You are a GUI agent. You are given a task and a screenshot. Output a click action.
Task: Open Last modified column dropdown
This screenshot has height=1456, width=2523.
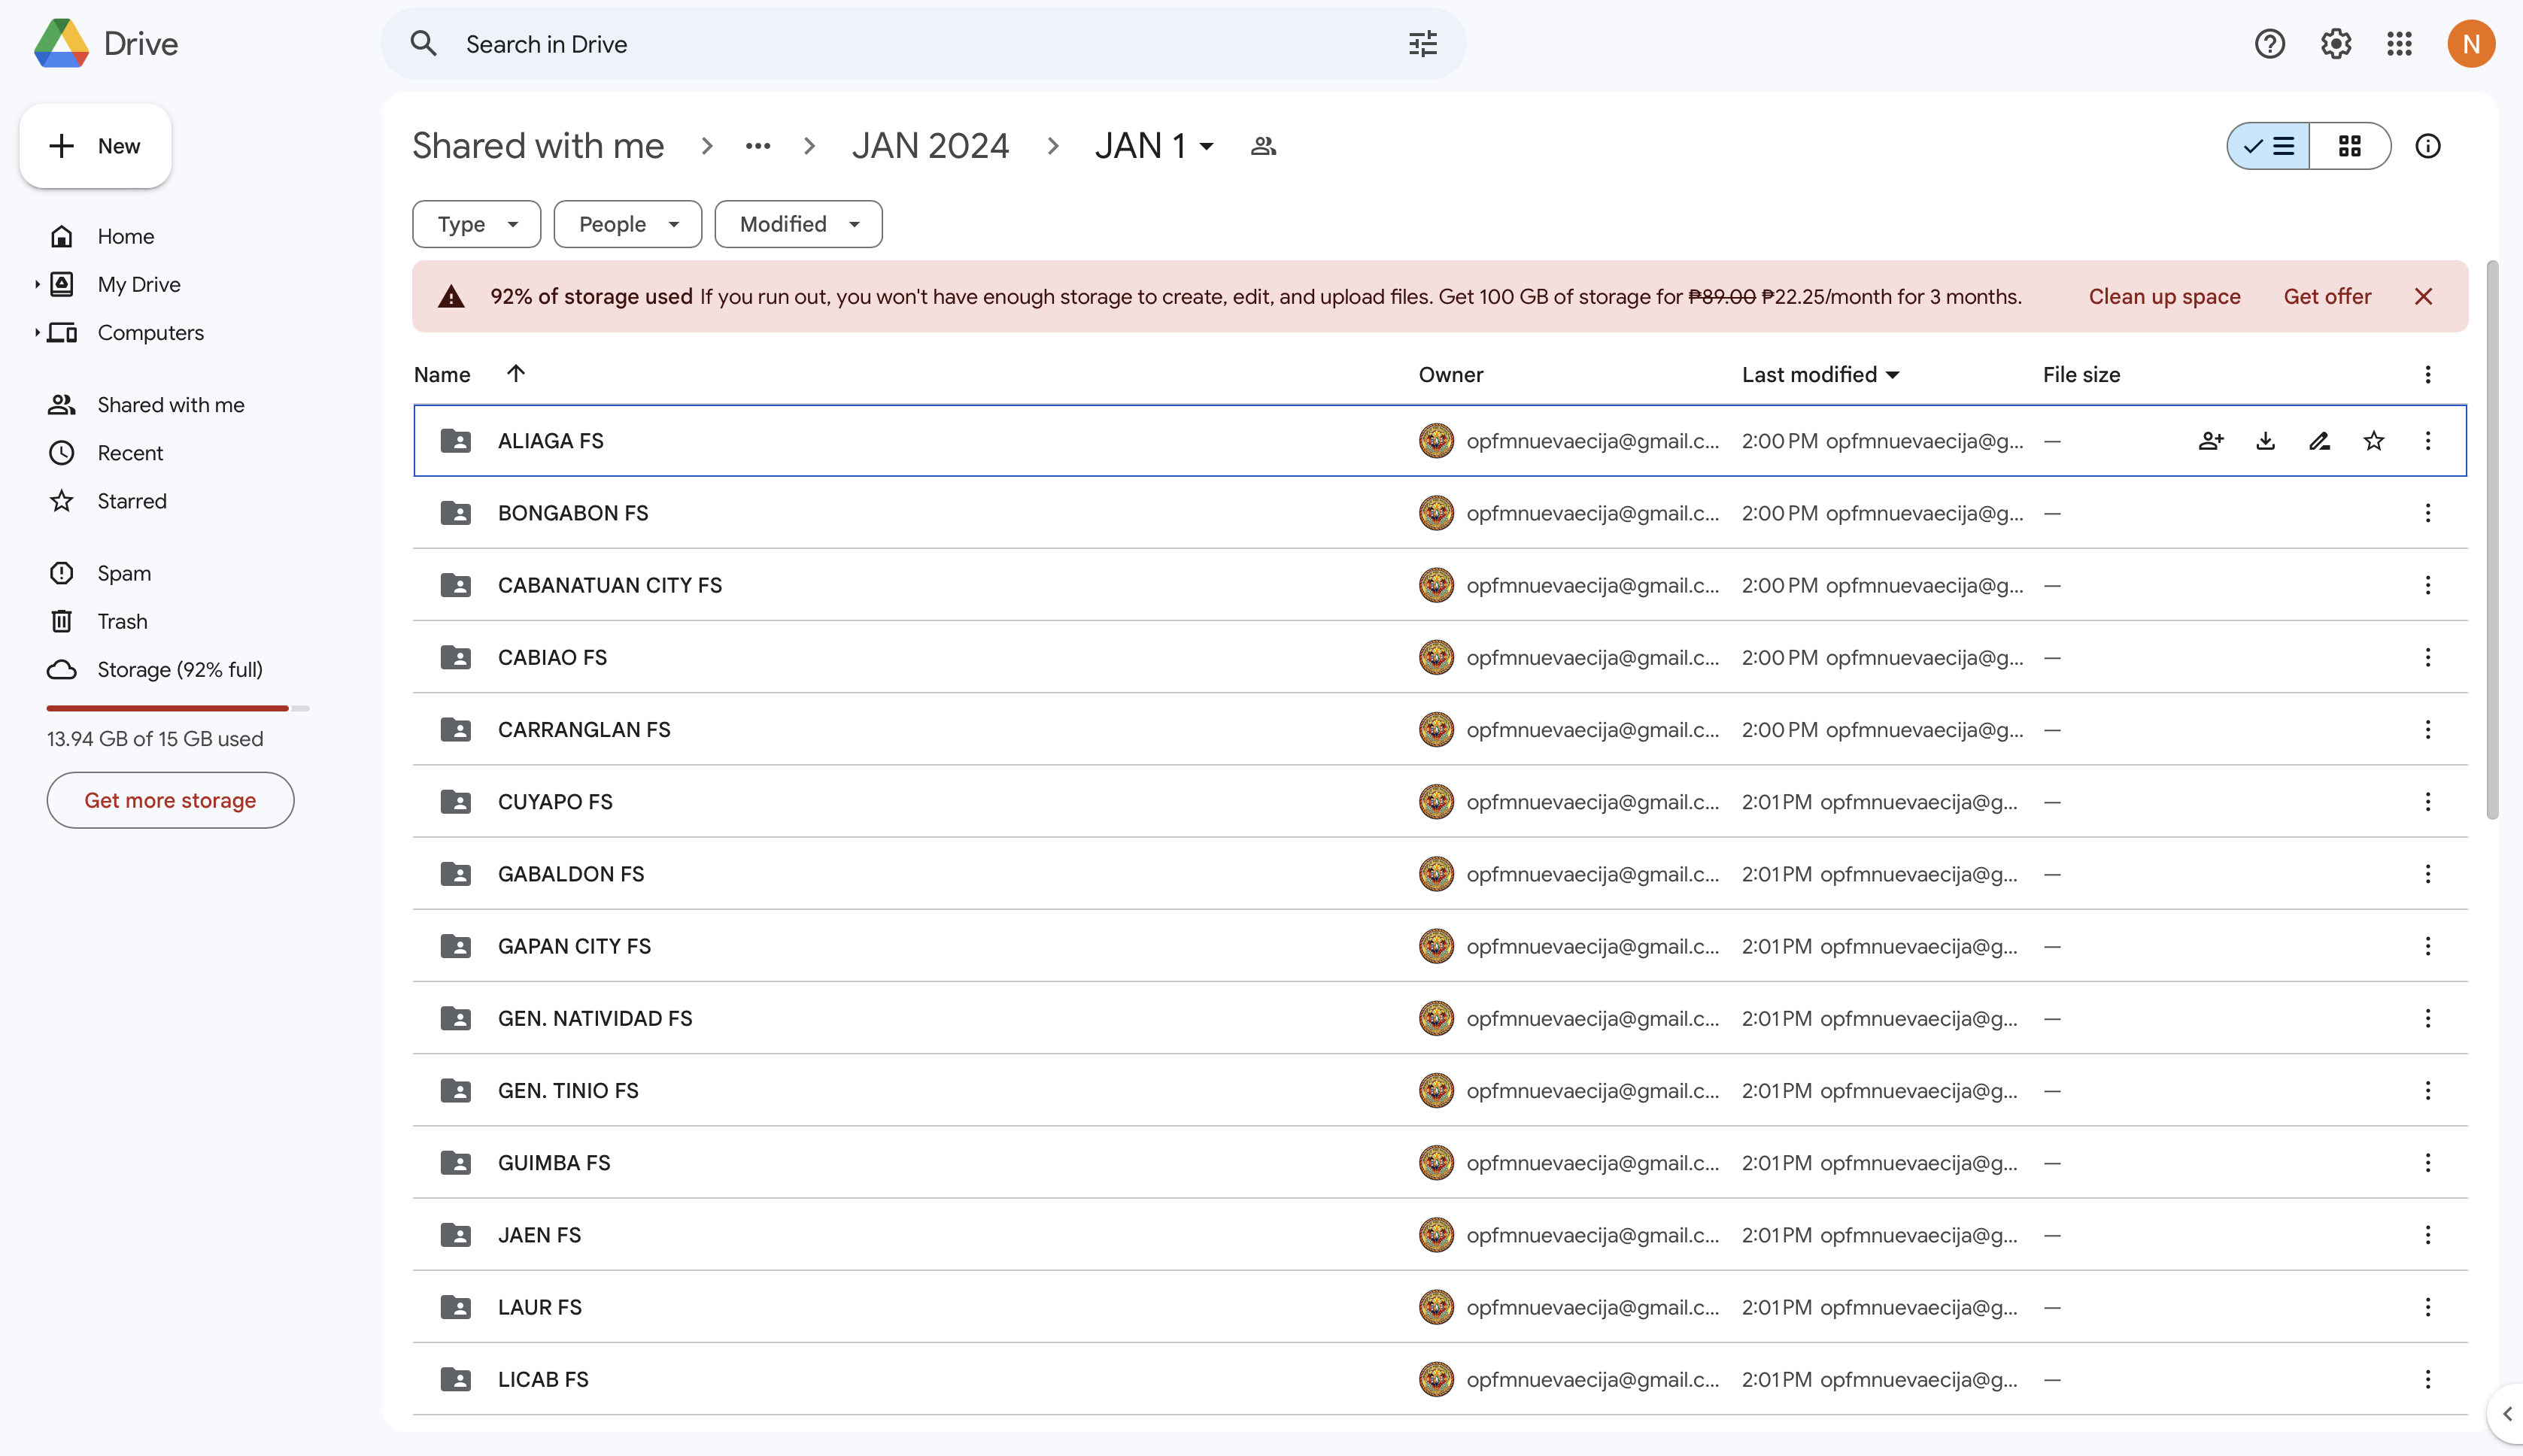coord(1892,375)
